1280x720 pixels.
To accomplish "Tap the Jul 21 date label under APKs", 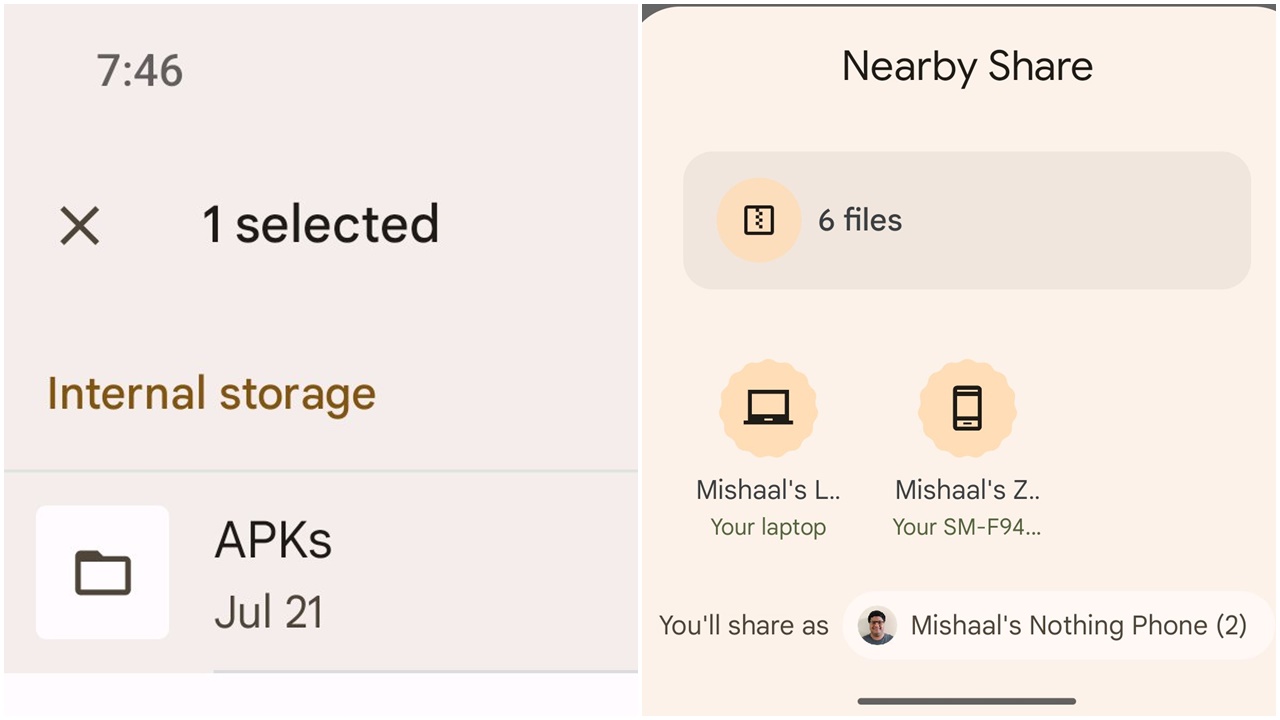I will [x=269, y=611].
